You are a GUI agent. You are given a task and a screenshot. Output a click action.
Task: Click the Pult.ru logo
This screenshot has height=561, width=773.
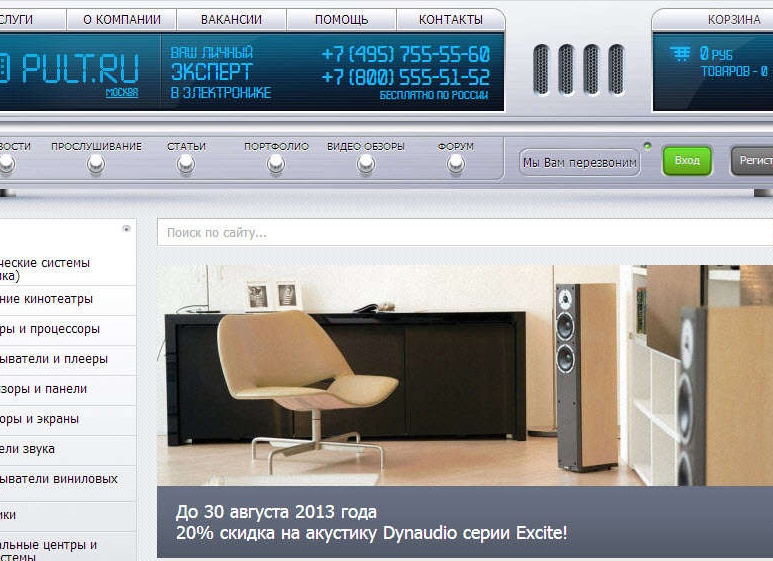[70, 66]
